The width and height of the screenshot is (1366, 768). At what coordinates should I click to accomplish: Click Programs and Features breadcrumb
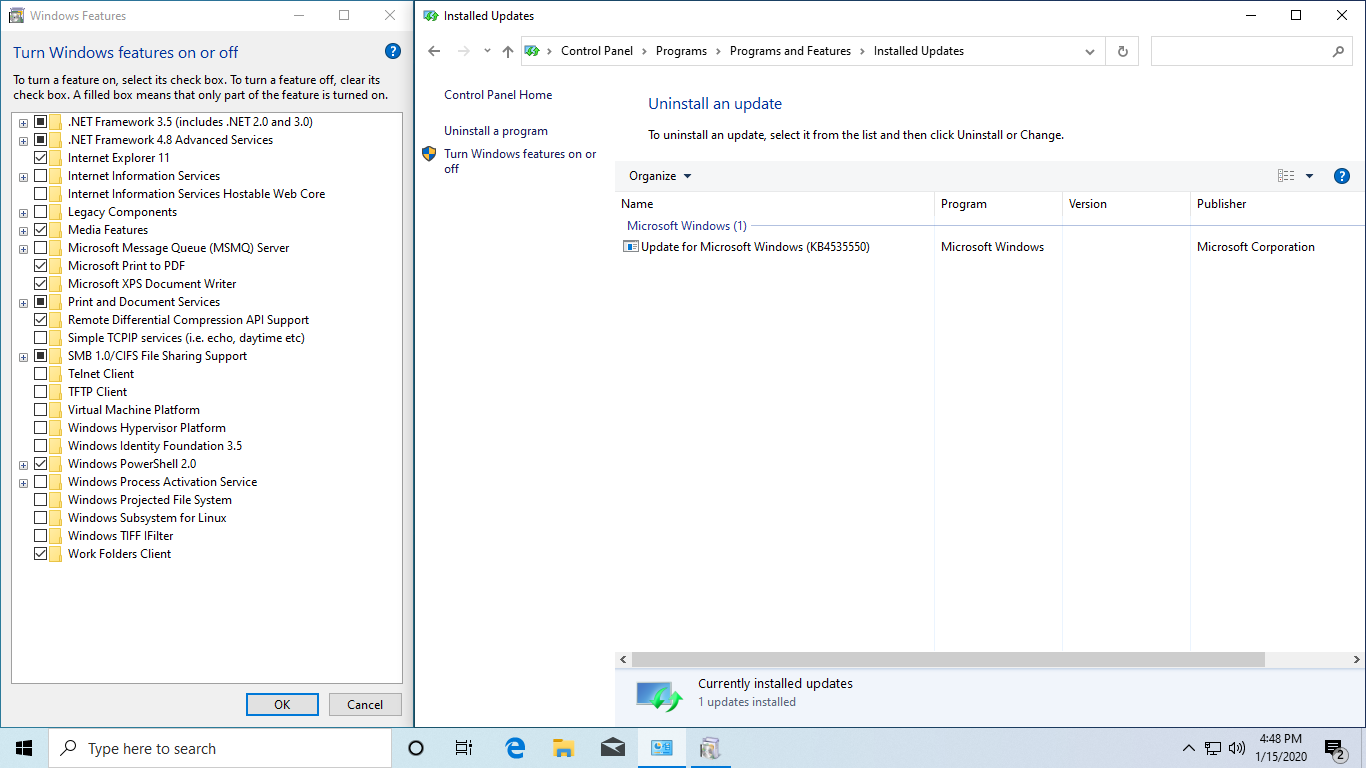(x=790, y=51)
